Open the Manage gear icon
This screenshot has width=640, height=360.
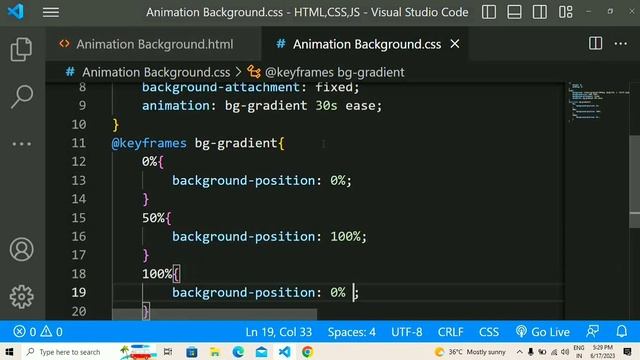point(21,297)
